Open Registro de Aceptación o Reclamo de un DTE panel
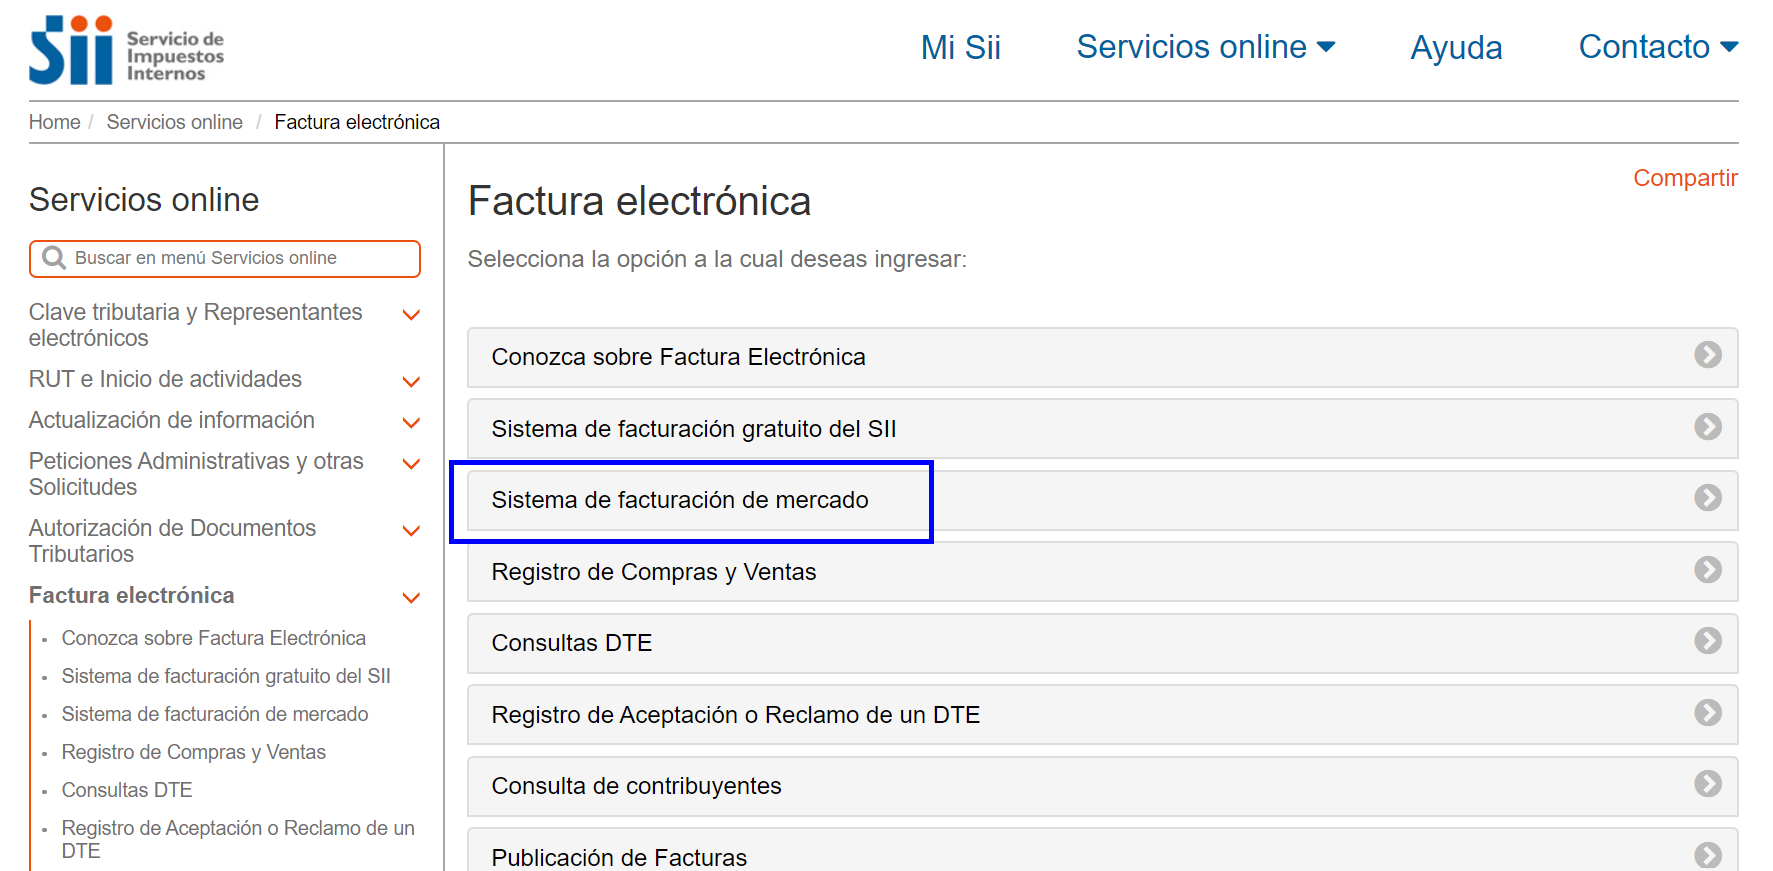 (x=735, y=715)
